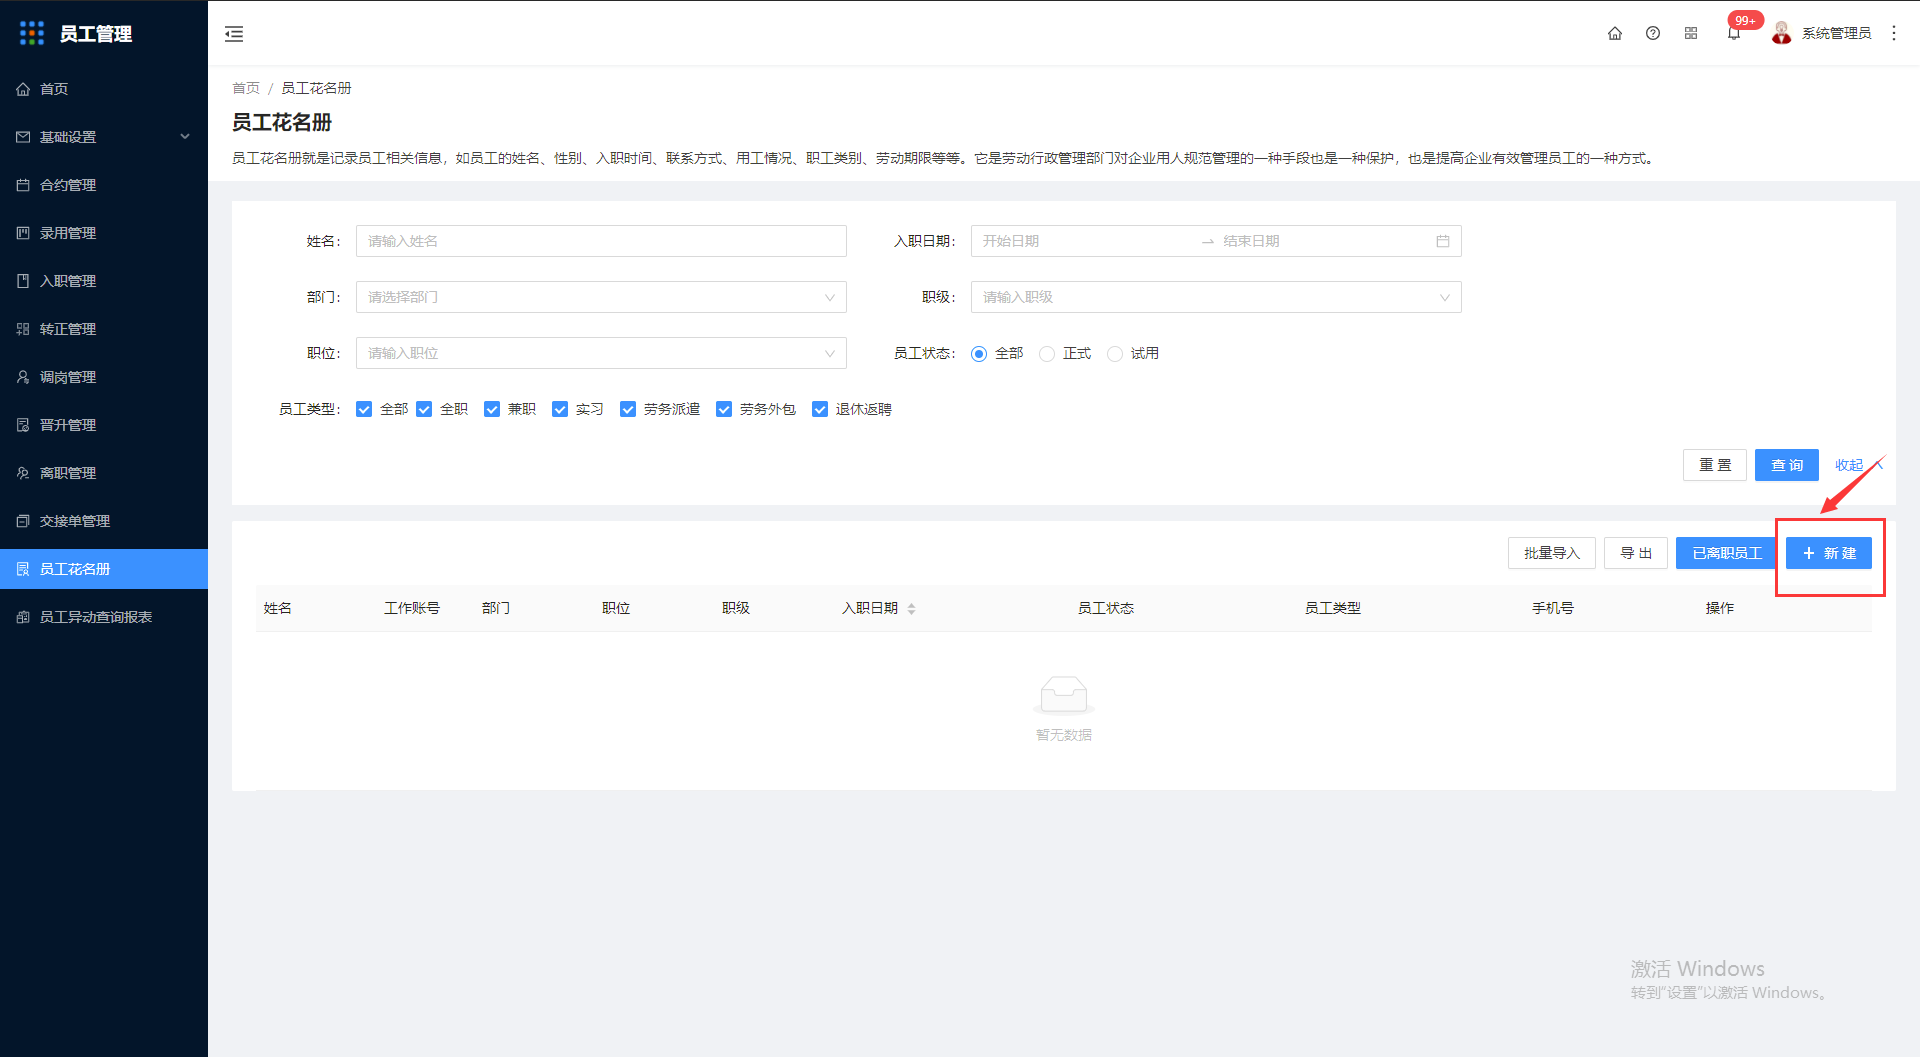Expand the 基础设置 submenu chevron
This screenshot has width=1920, height=1057.
(x=185, y=137)
